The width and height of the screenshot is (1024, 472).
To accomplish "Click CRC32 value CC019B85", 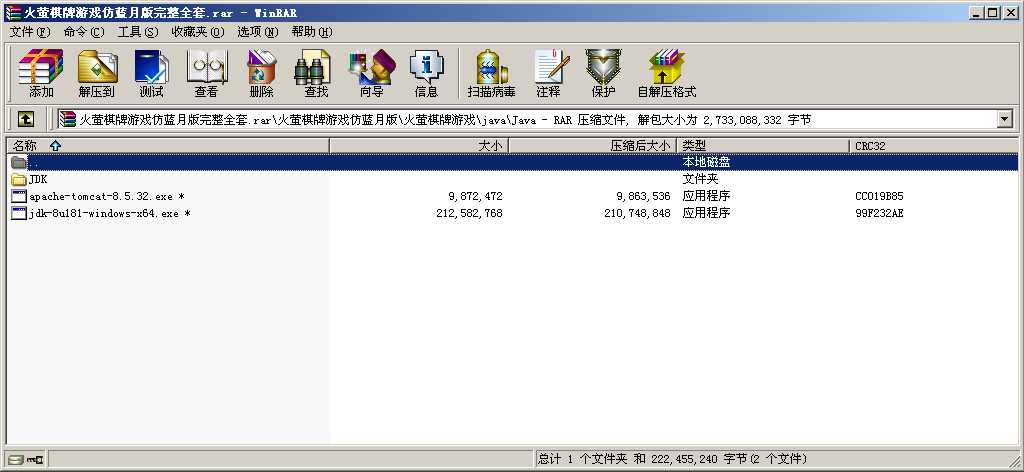I will tap(879, 196).
